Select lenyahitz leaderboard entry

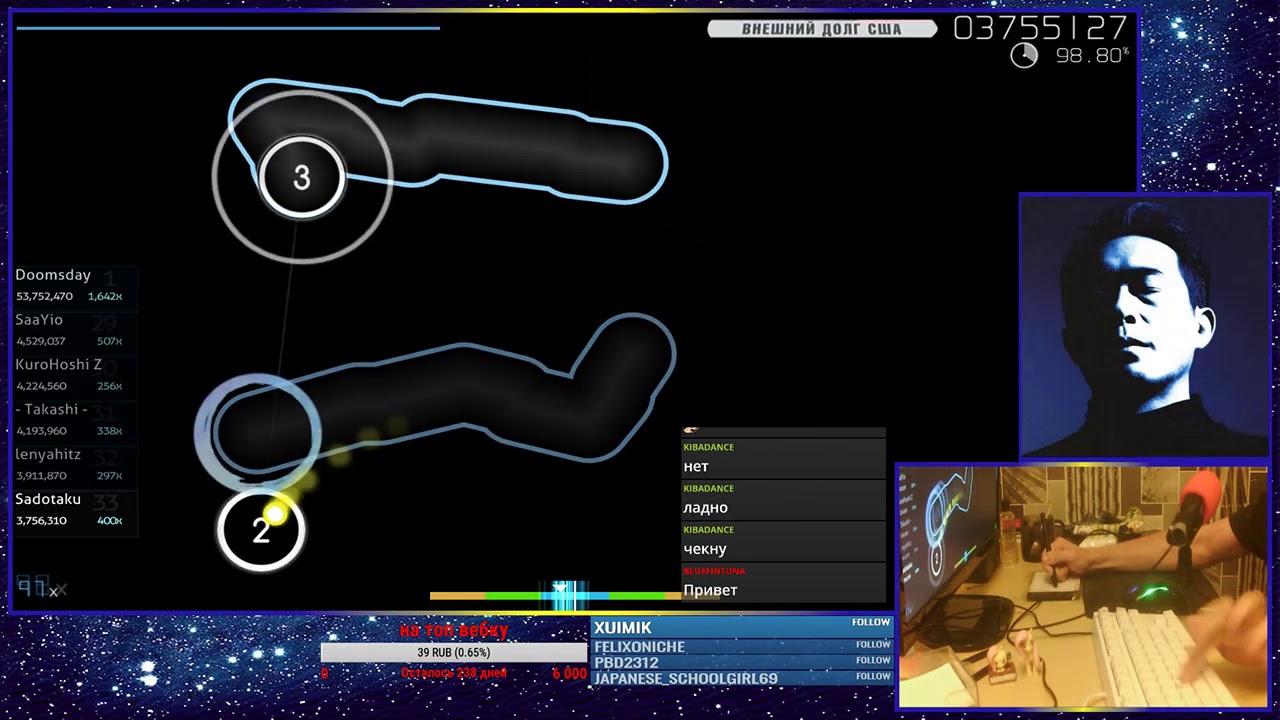(x=74, y=465)
